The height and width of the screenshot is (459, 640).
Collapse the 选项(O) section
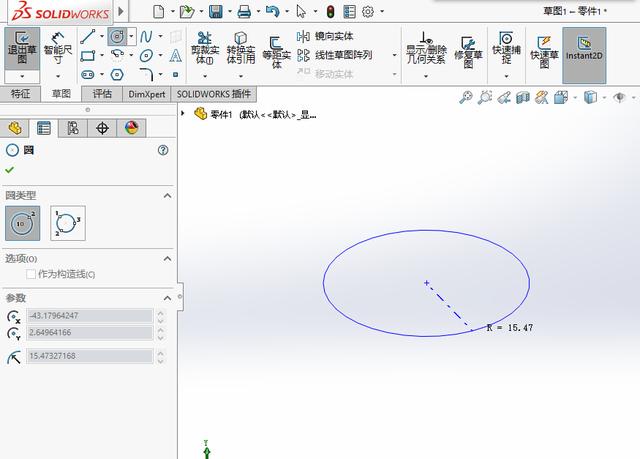click(167, 259)
